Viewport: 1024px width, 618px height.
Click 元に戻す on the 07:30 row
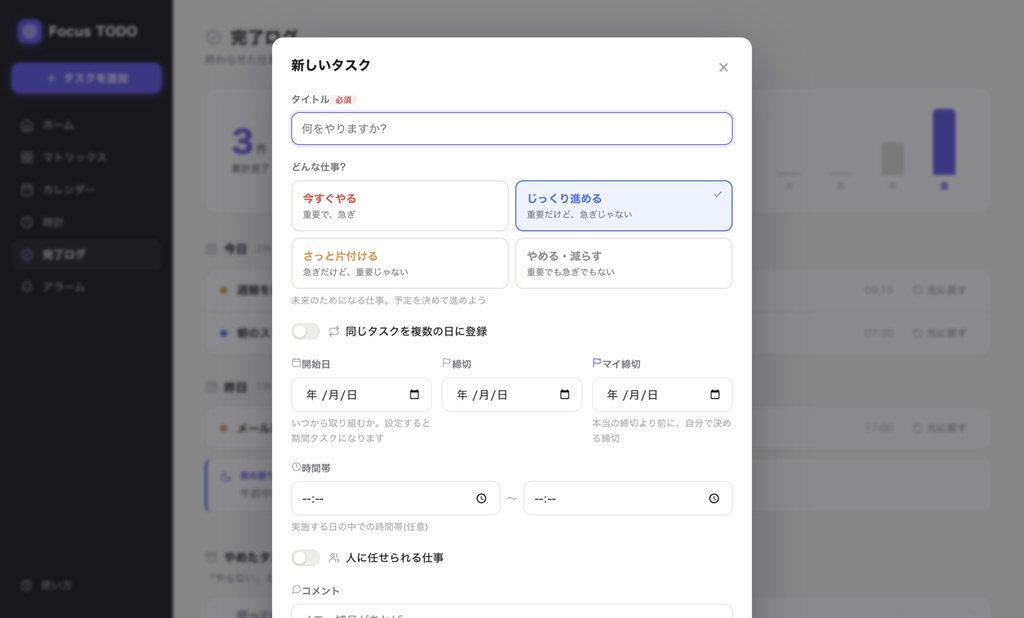pyautogui.click(x=939, y=333)
